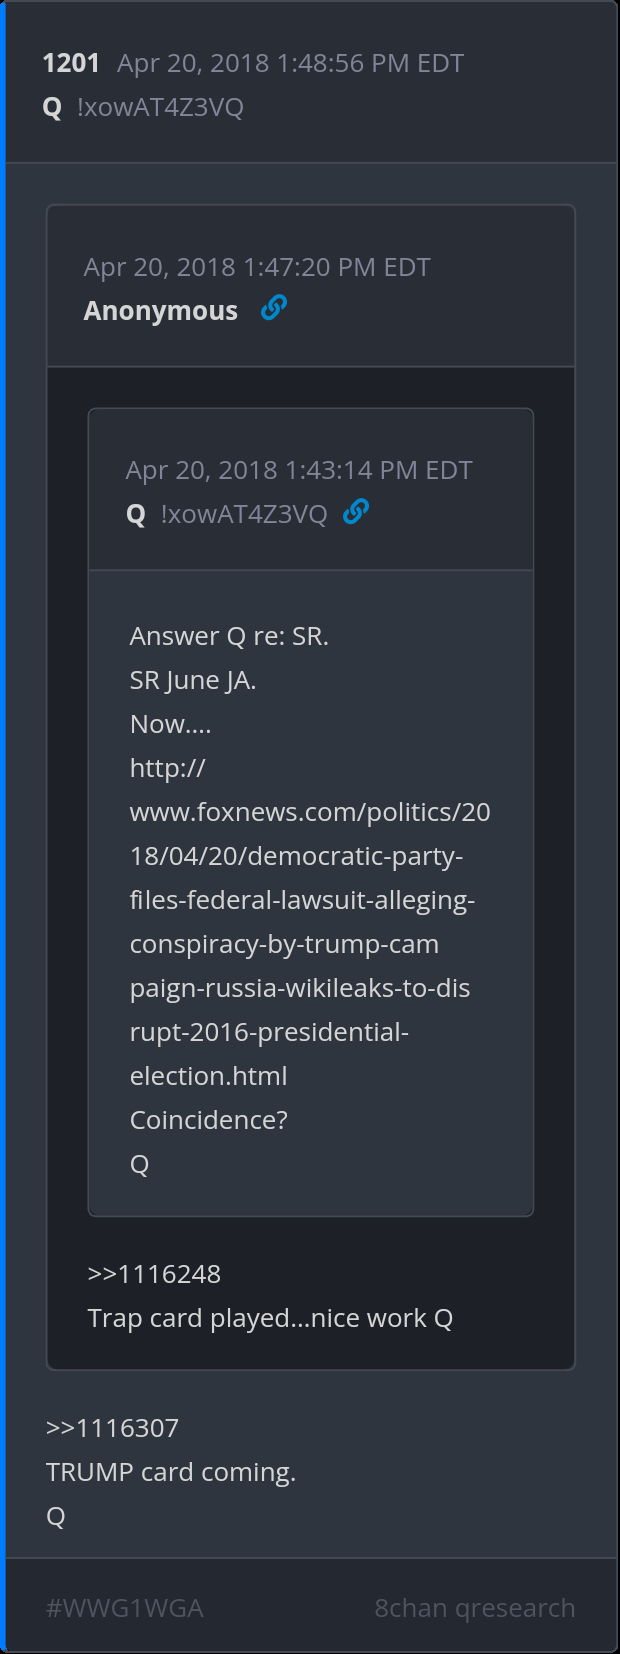
Task: Click the "Answer Q re: SR." line
Action: pyautogui.click(x=229, y=636)
